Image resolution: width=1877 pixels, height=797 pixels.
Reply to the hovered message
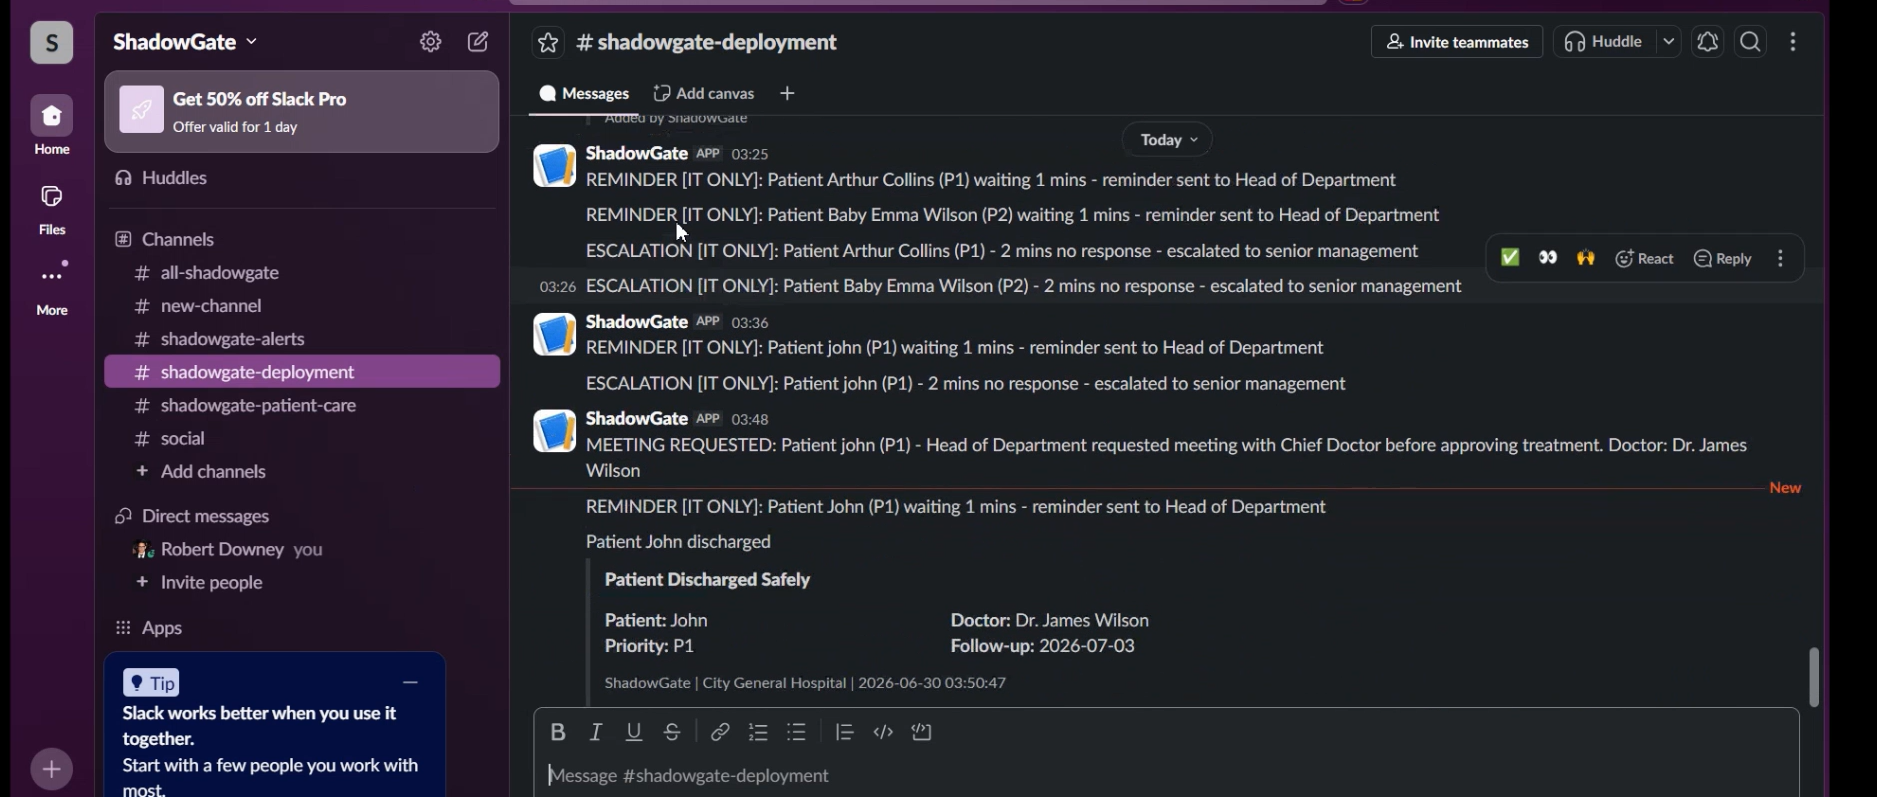(1722, 258)
